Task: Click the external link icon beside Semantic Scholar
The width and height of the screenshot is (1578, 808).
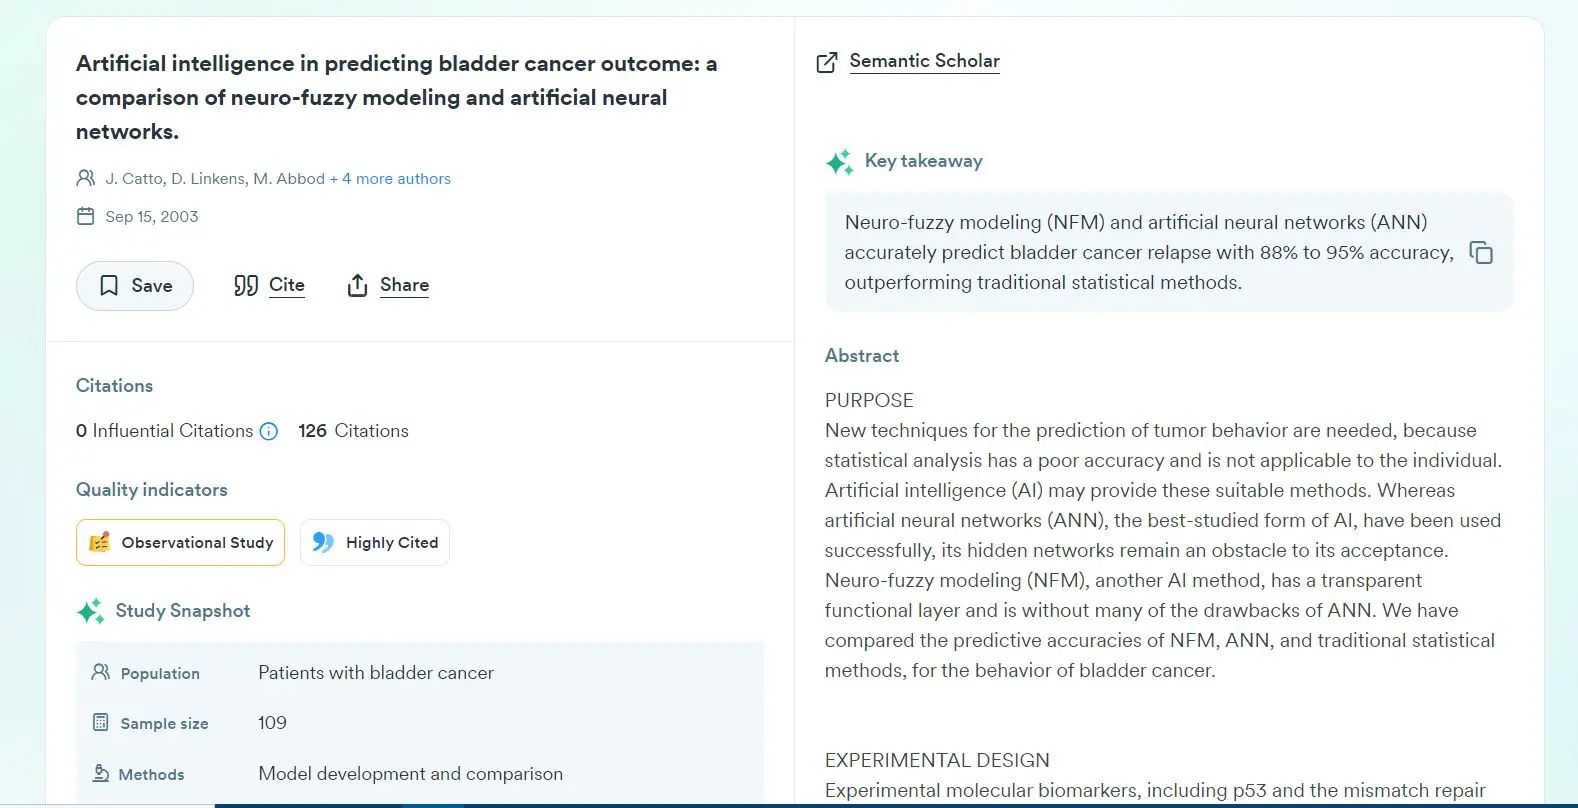Action: [x=827, y=62]
